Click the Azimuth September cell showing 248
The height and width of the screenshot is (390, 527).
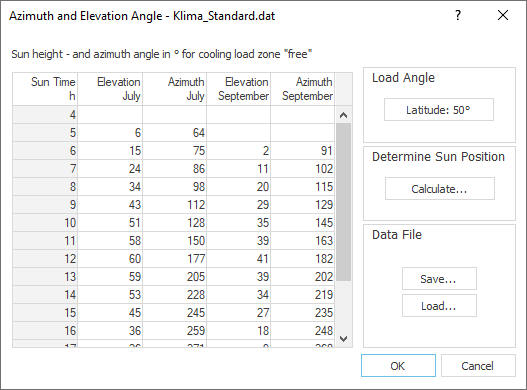[302, 330]
